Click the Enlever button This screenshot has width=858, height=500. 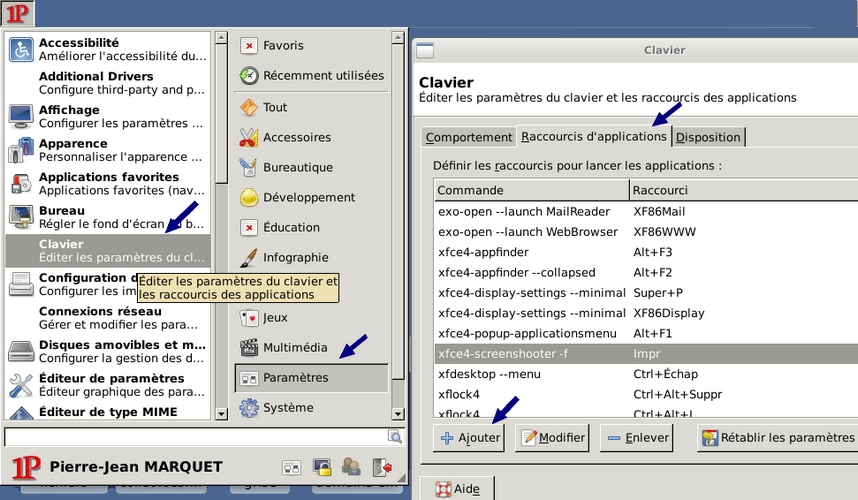(x=635, y=438)
